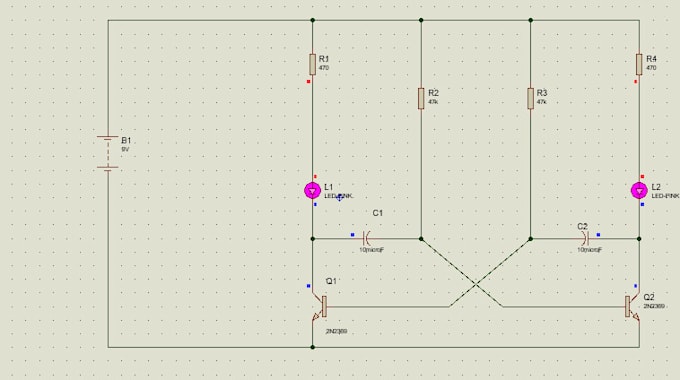Click the R2 reference label

click(x=433, y=93)
